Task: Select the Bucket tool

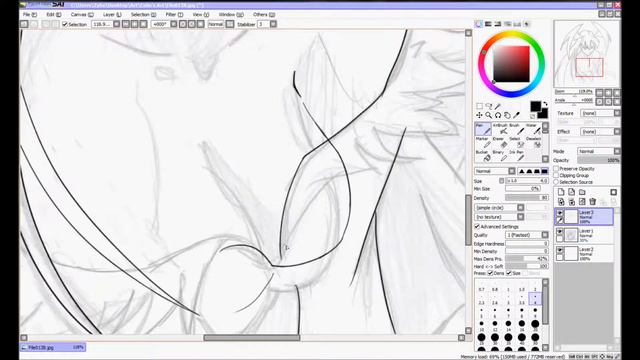Action: click(483, 156)
